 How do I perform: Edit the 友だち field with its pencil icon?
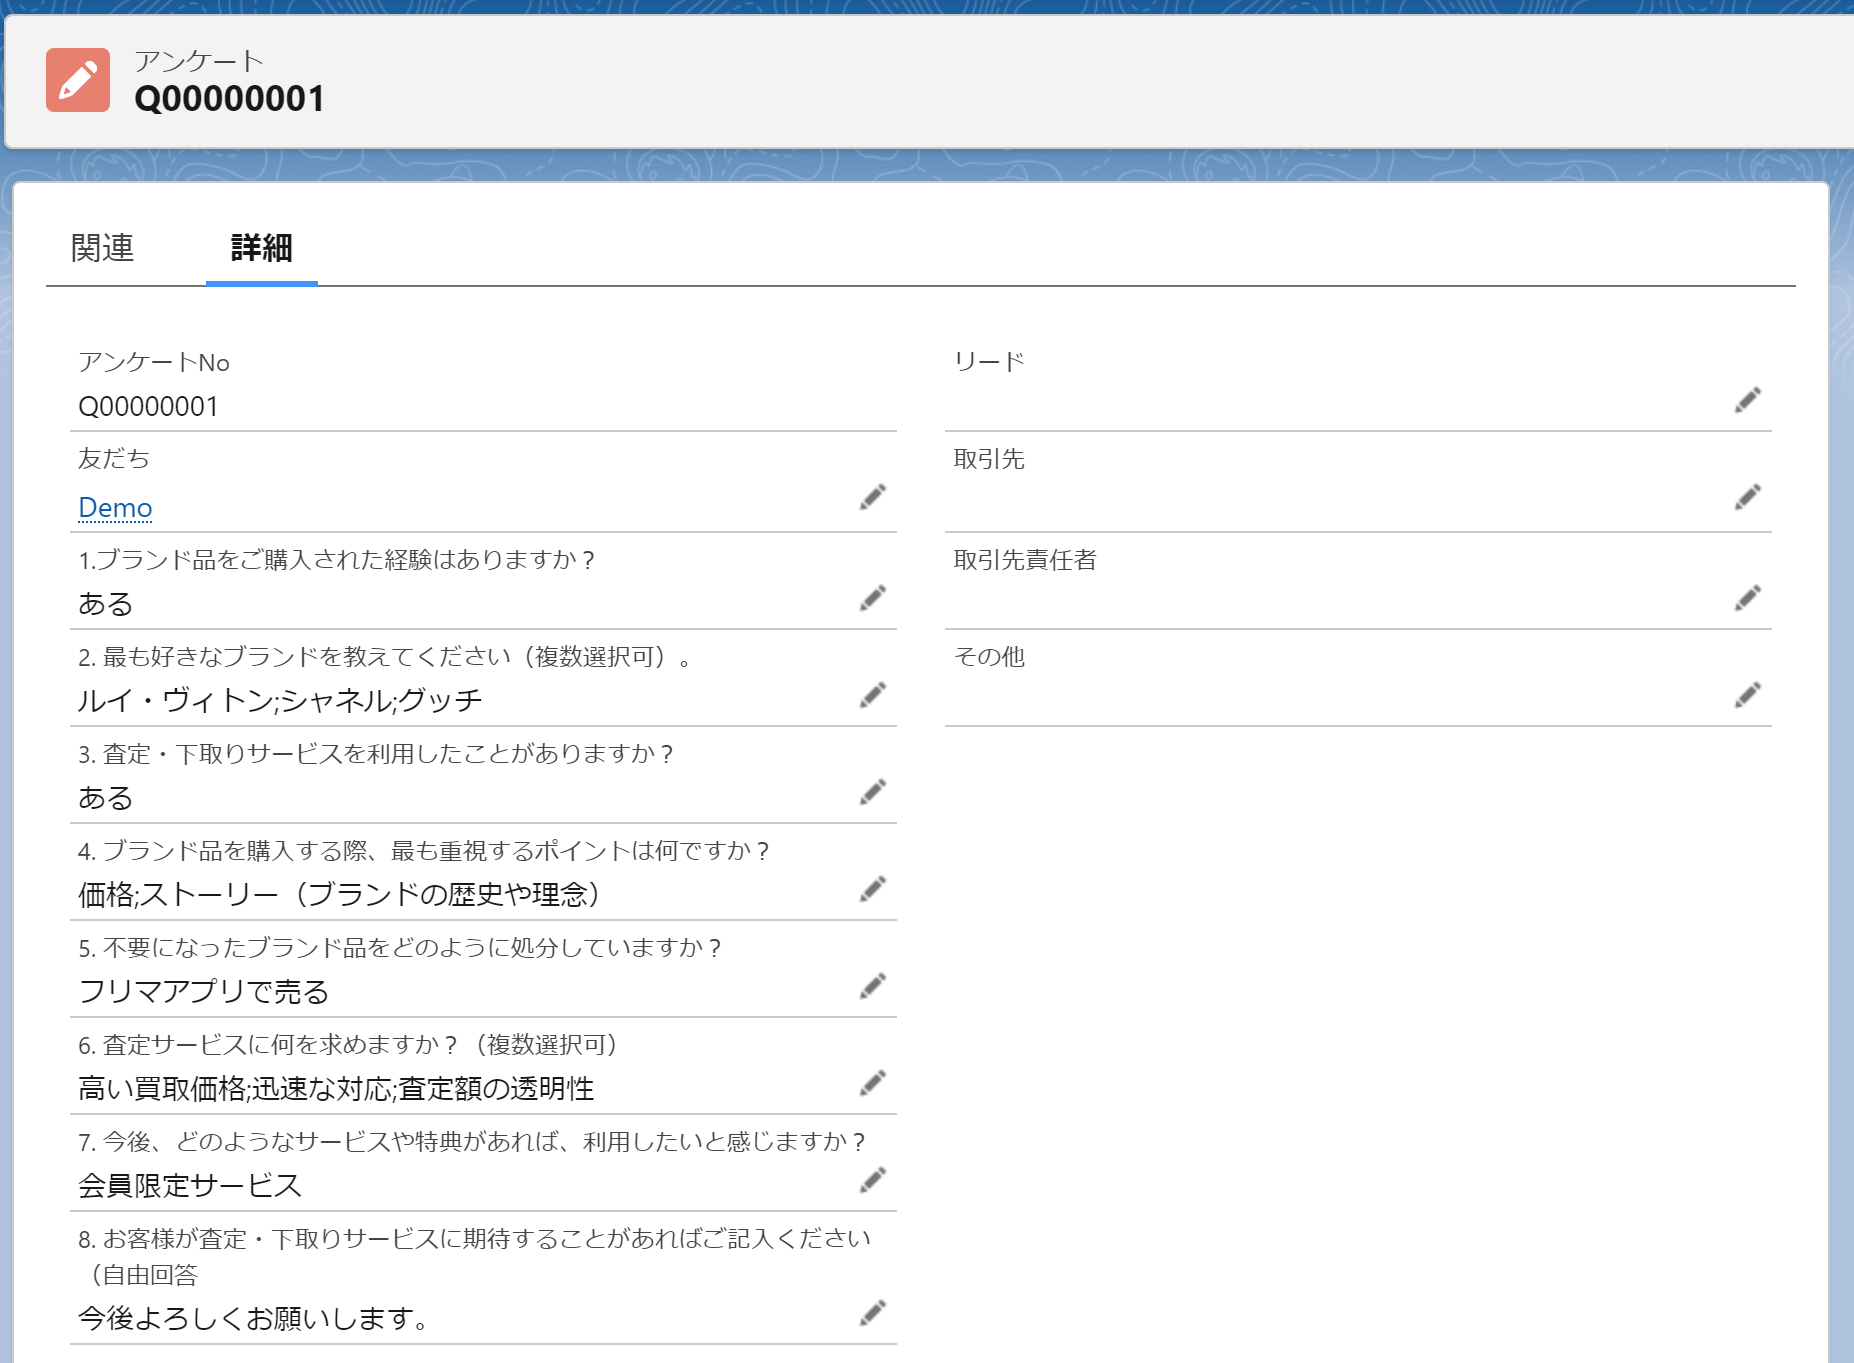(x=872, y=497)
